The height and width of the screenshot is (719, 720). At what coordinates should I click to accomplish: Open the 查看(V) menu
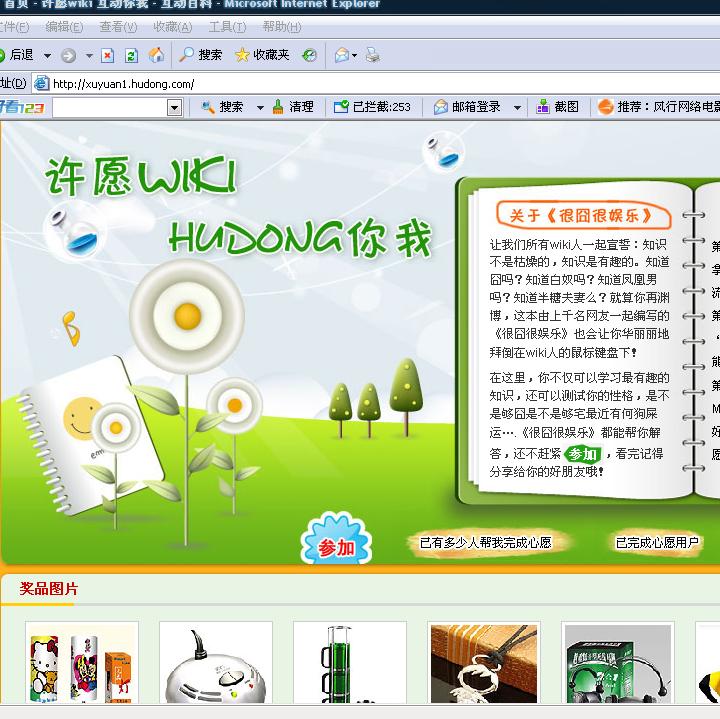tap(118, 27)
